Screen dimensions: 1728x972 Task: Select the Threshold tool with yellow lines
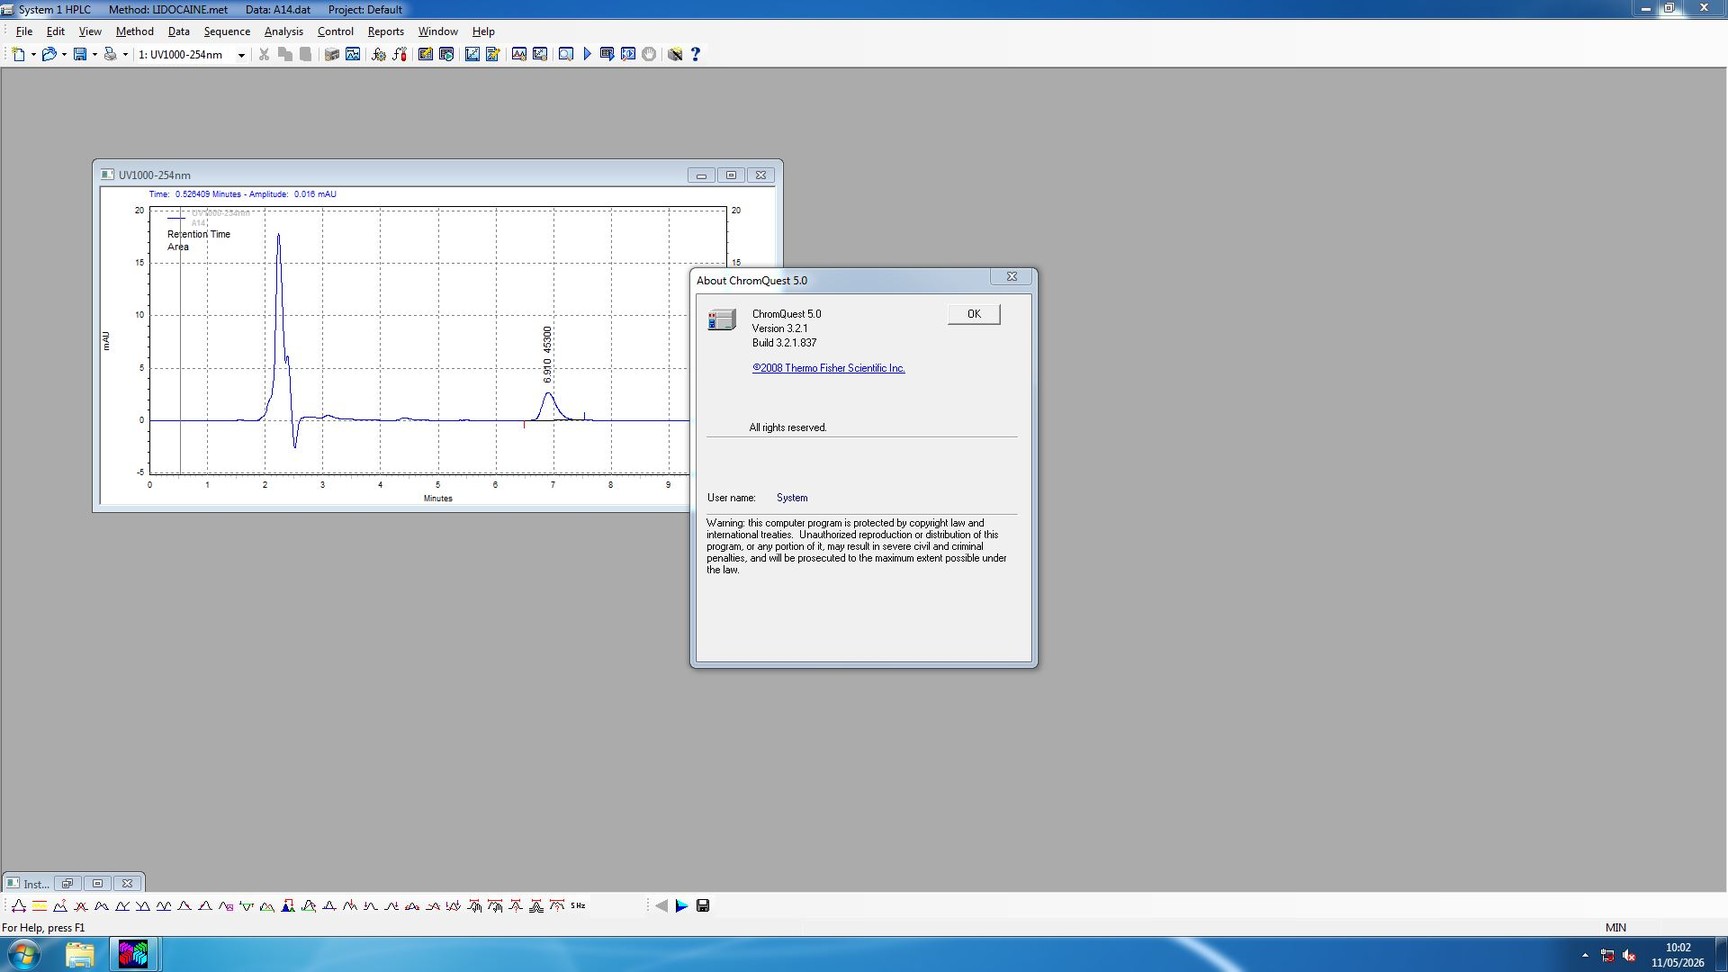(x=39, y=906)
